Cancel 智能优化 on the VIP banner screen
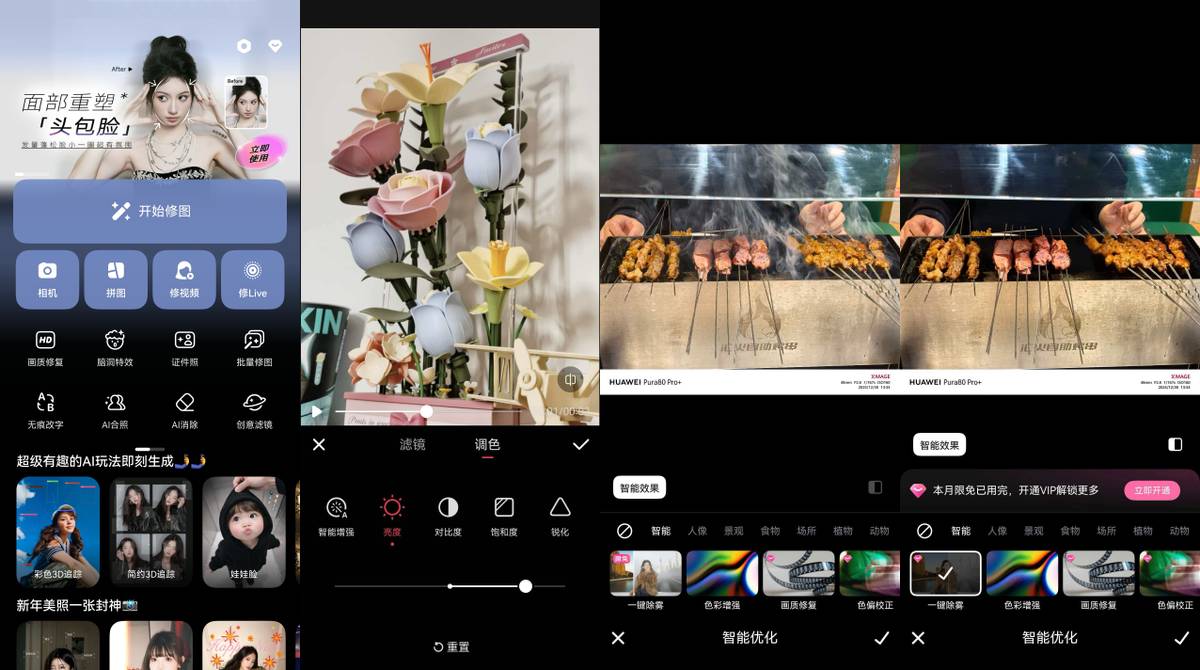Image resolution: width=1200 pixels, height=670 pixels. pyautogui.click(x=918, y=638)
